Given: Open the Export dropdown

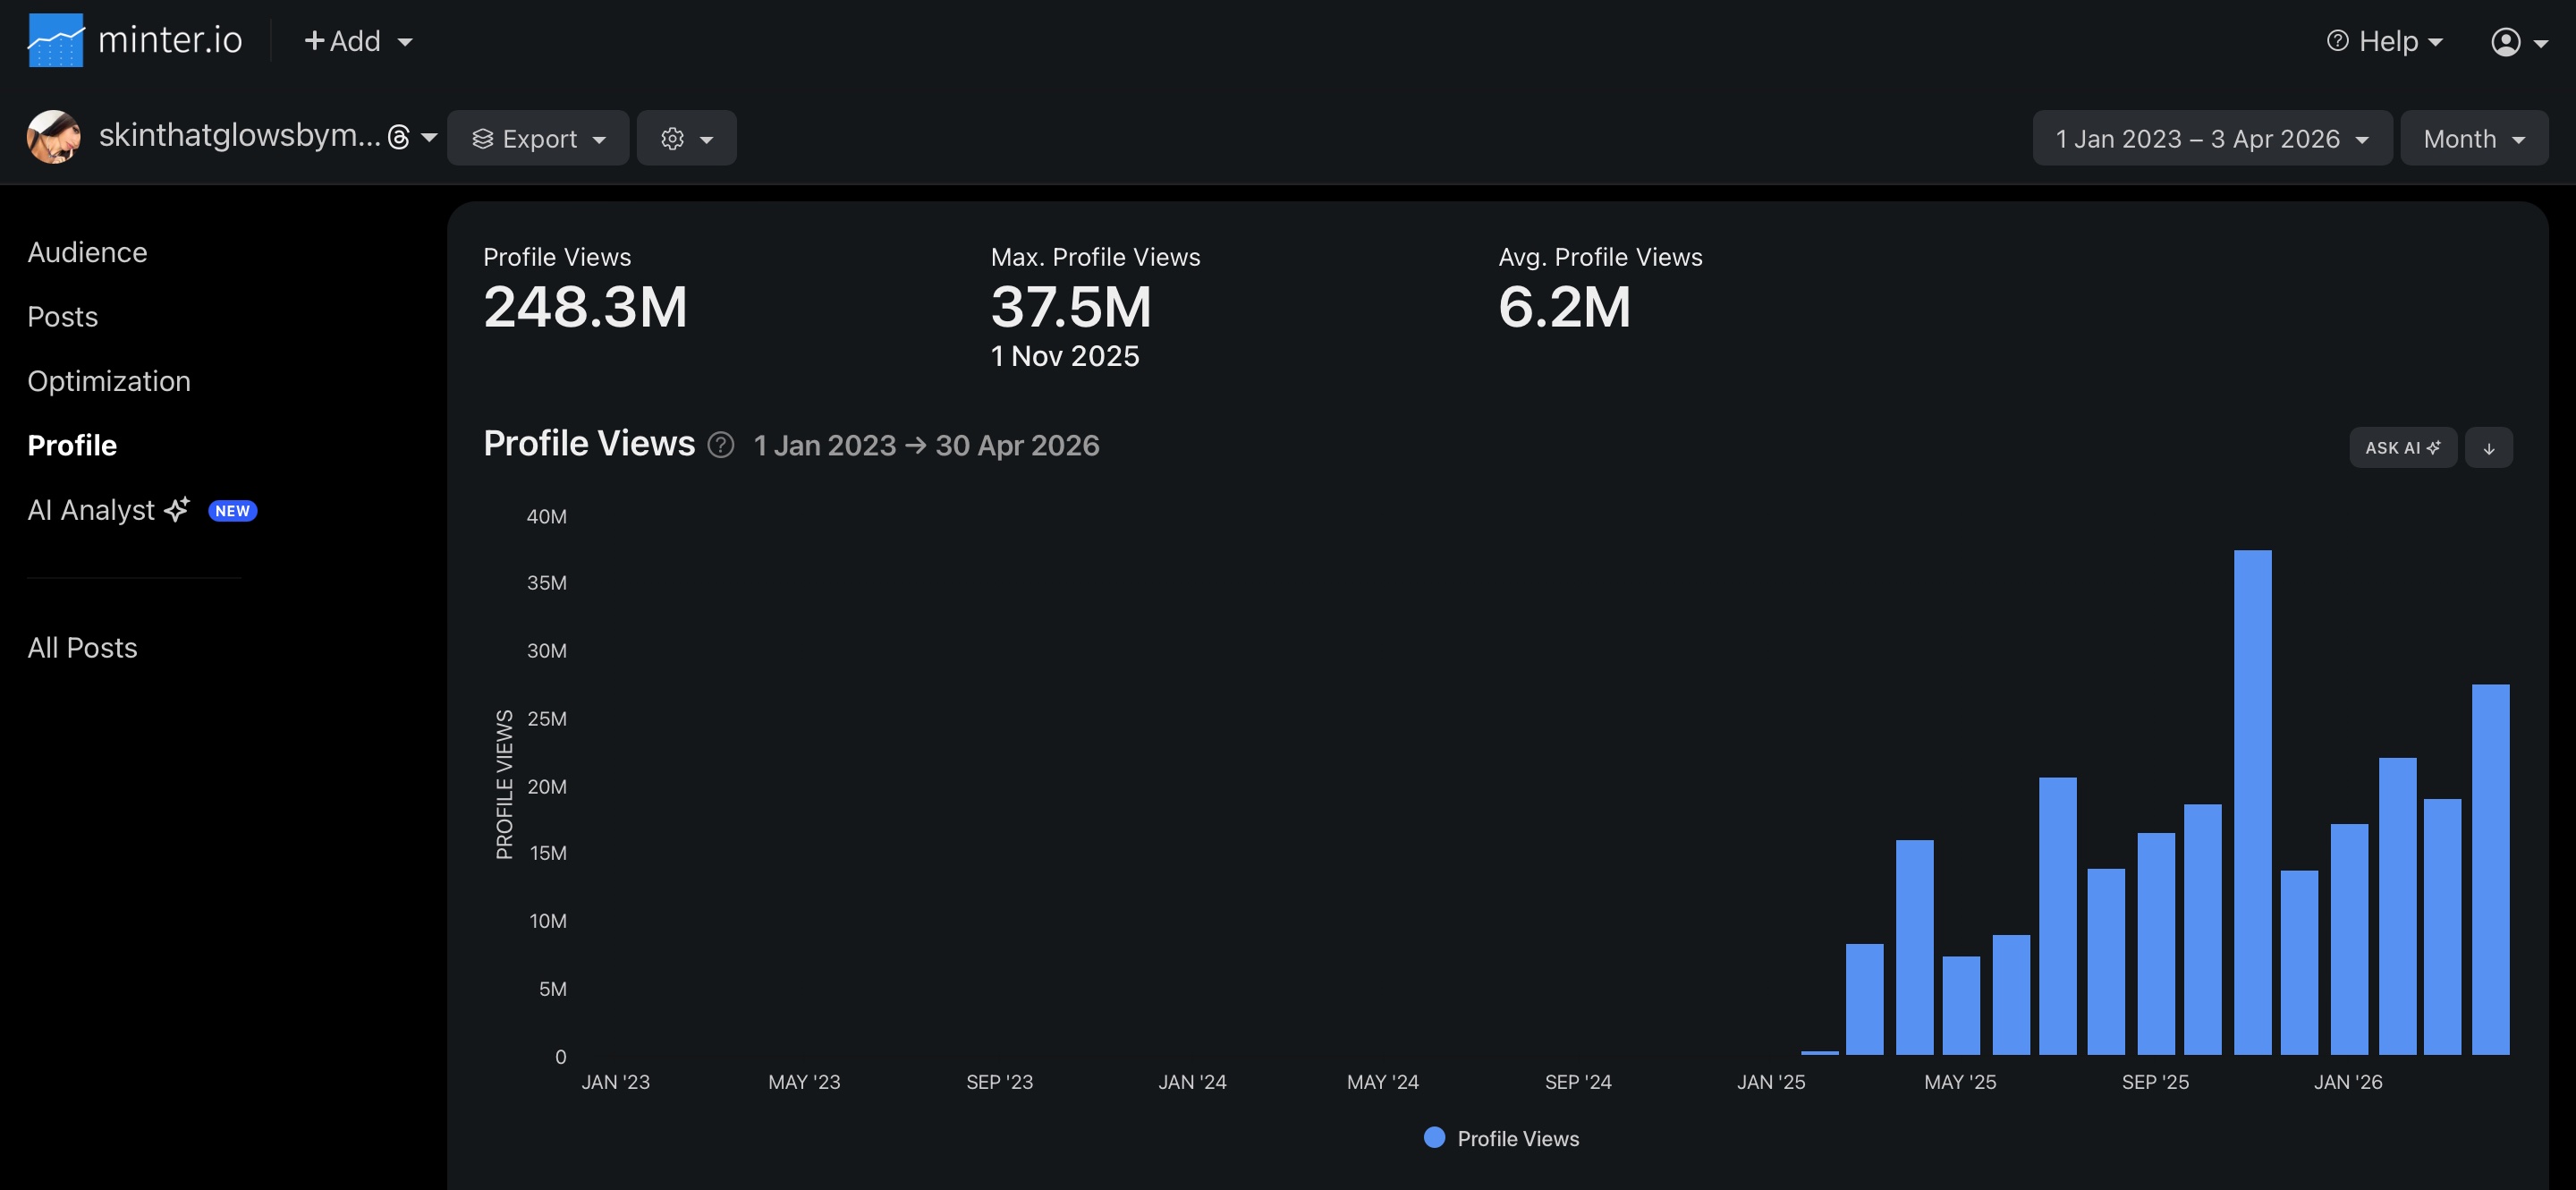Looking at the screenshot, I should coord(538,138).
